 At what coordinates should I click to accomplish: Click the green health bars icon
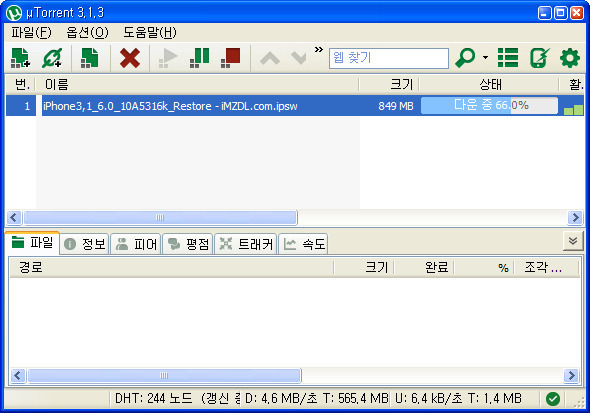click(573, 109)
